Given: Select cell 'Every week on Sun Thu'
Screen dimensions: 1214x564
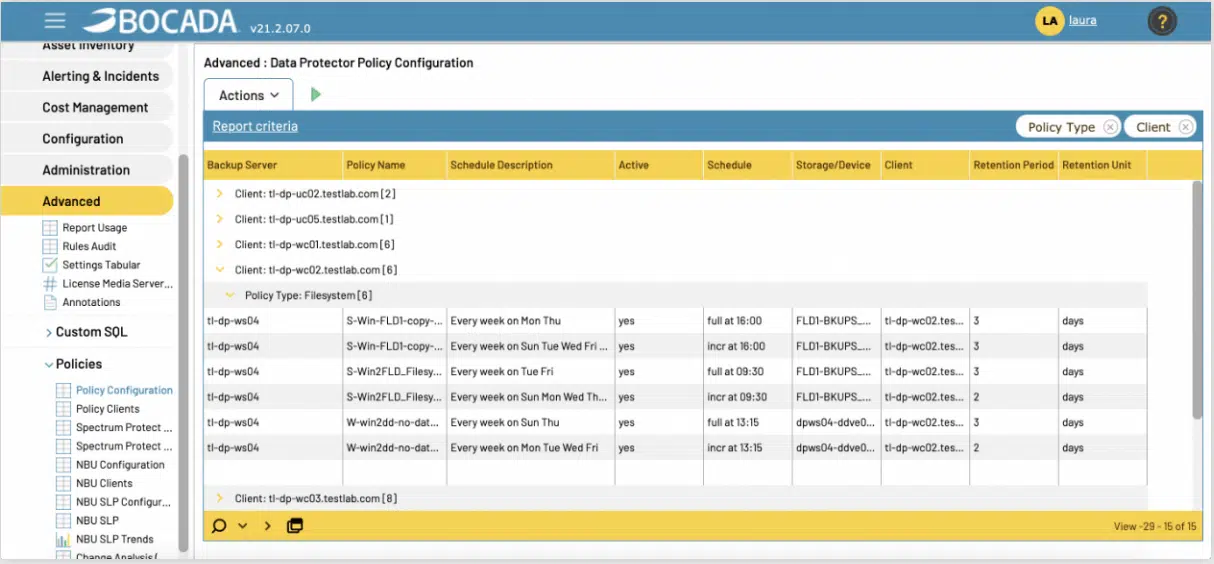Looking at the screenshot, I should (530, 422).
